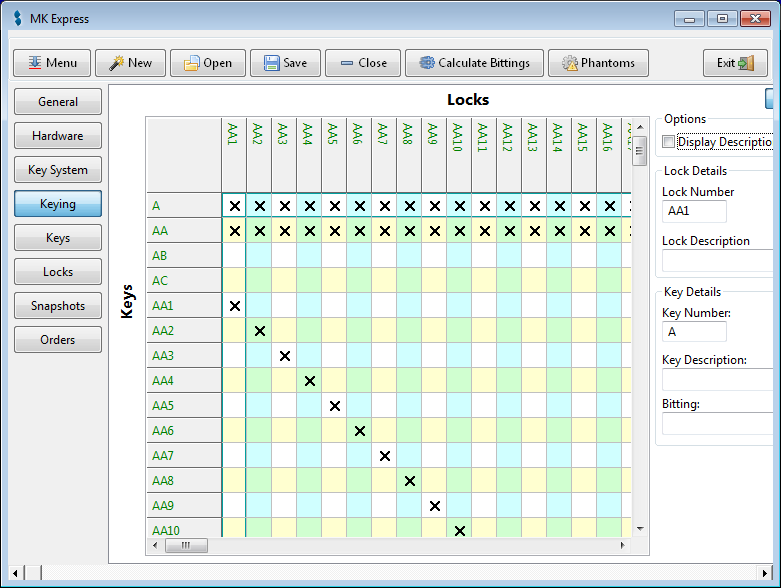Screen dimensions: 781x588
Task: Click the Bitting field
Action: [717, 424]
